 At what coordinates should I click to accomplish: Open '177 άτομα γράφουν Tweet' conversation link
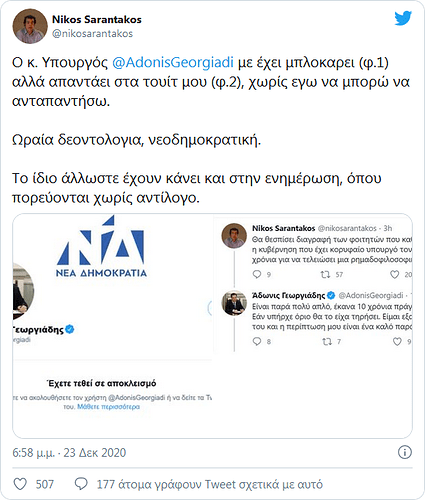point(210,484)
